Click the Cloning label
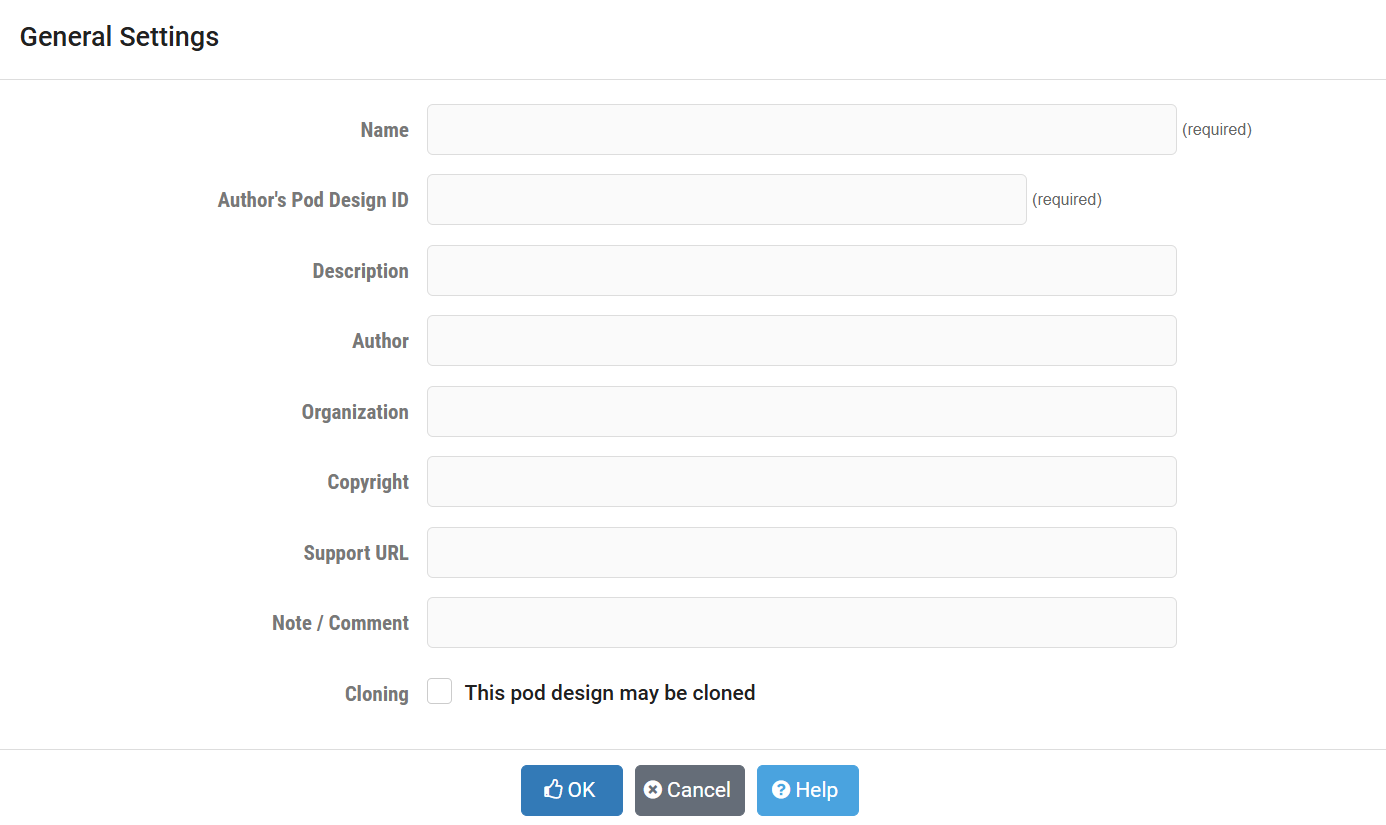1386x825 pixels. (377, 693)
